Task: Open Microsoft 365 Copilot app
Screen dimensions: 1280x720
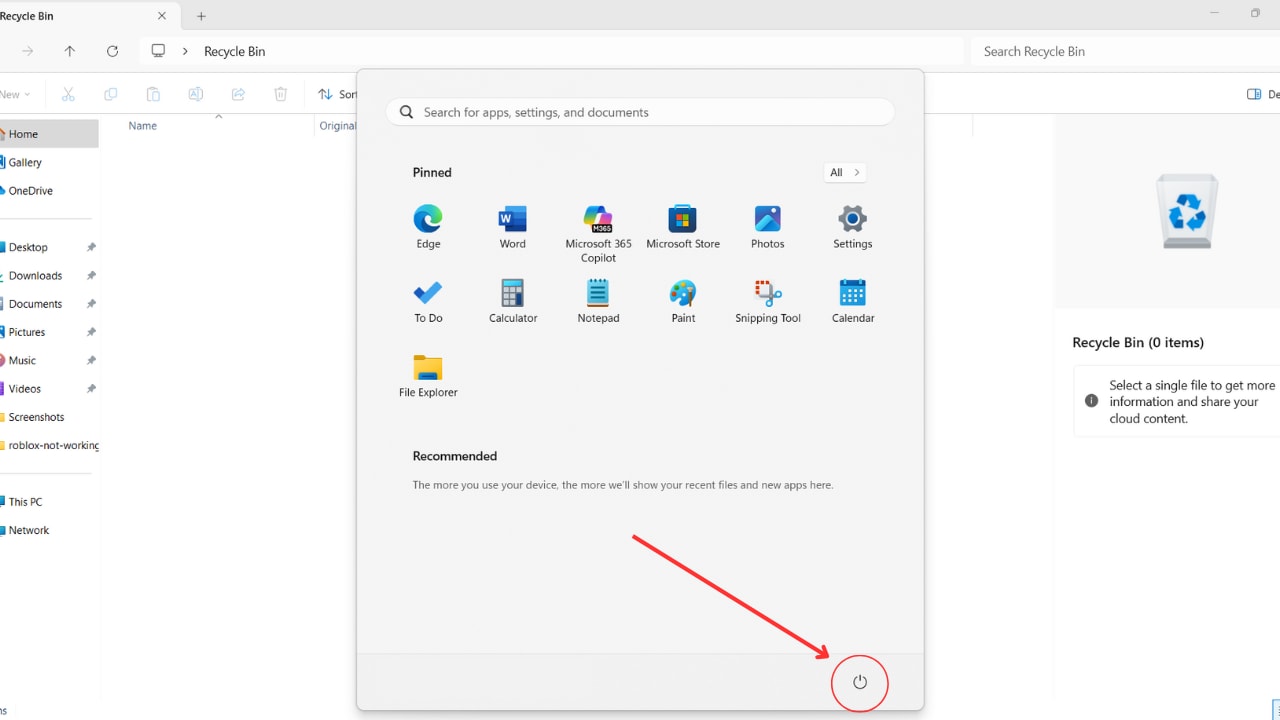Action: [598, 234]
